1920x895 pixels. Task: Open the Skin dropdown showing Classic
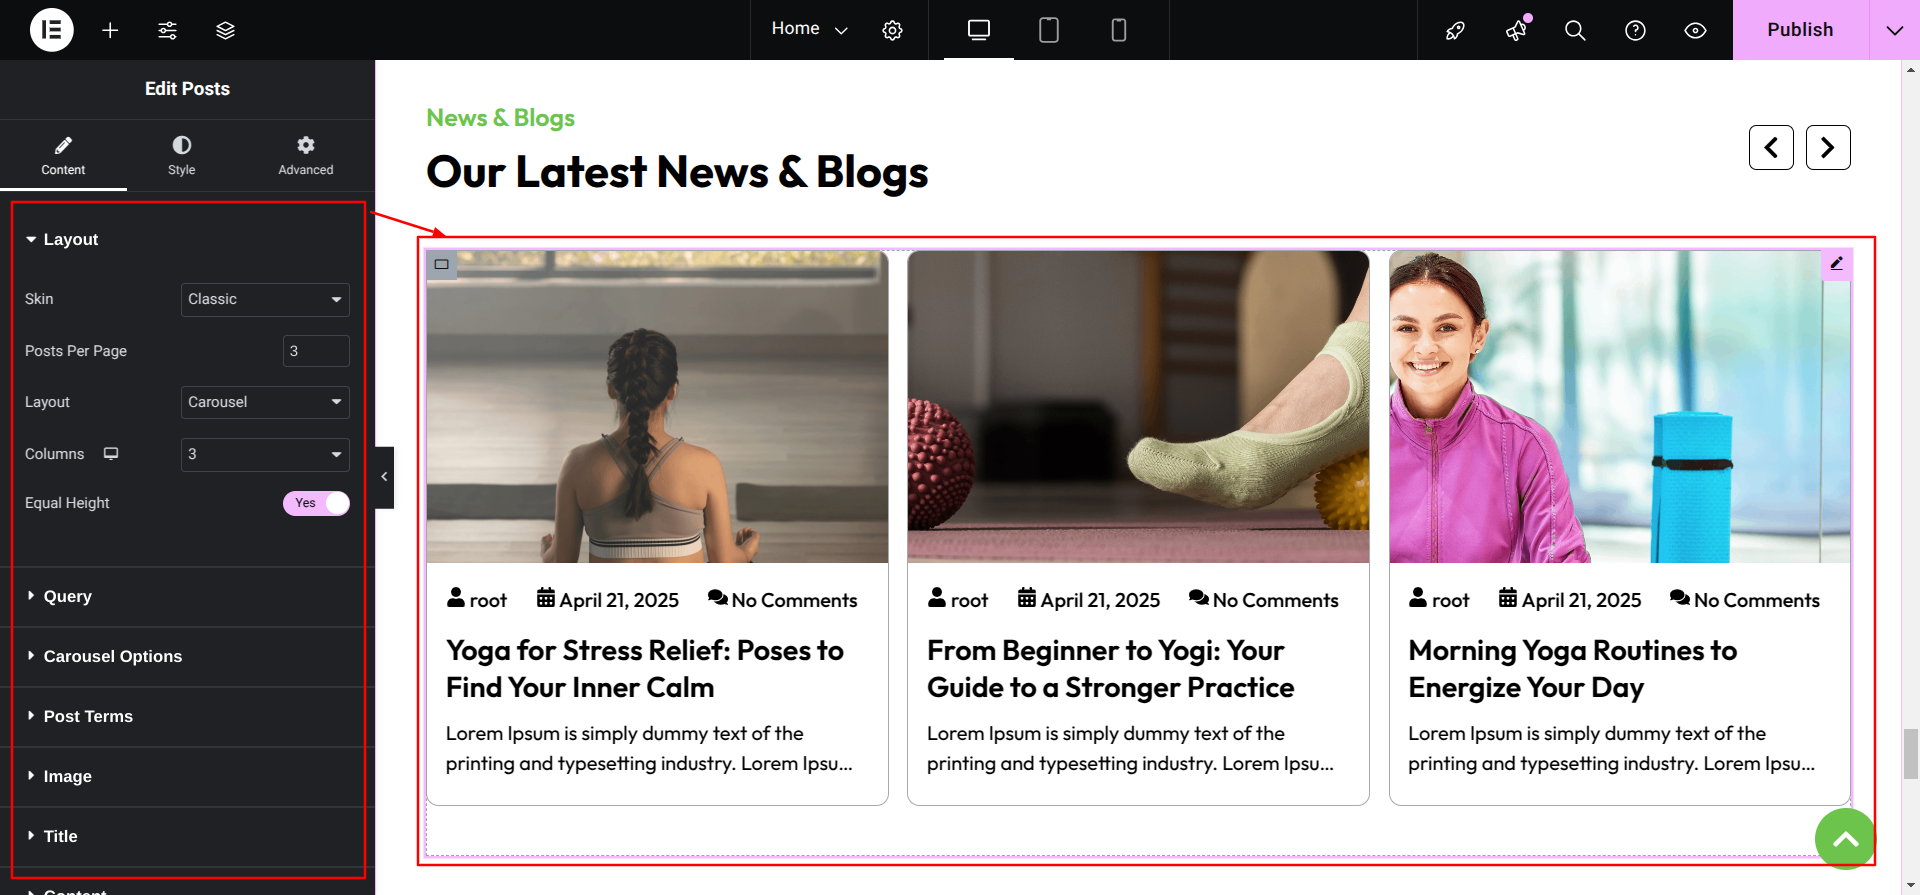265,299
